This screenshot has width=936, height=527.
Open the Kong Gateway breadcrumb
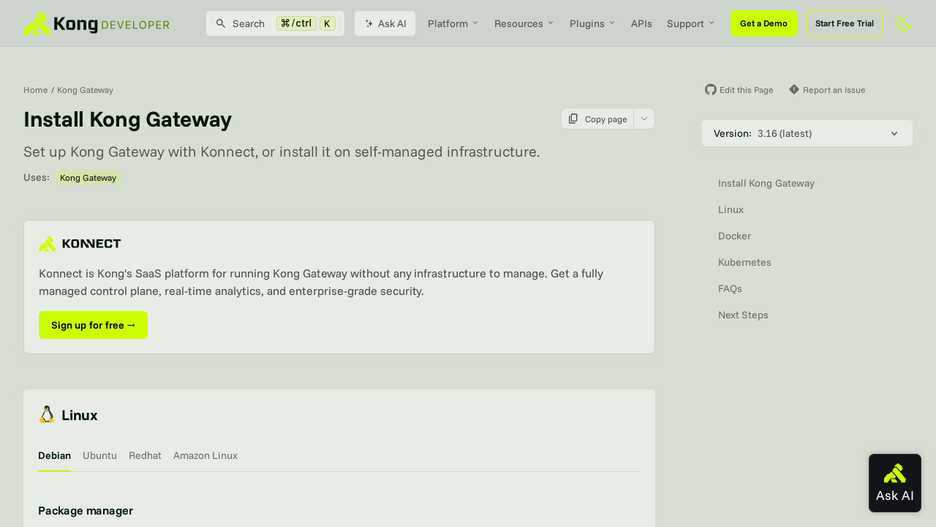pos(85,90)
